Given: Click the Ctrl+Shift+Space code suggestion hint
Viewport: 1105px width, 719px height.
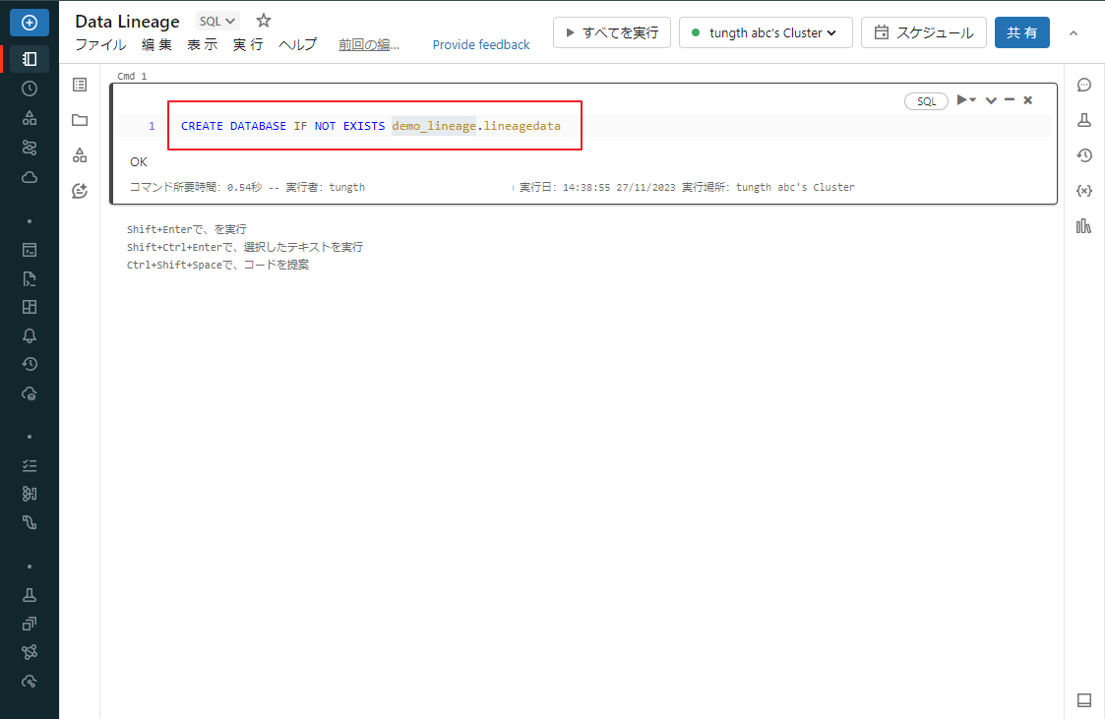Looking at the screenshot, I should [218, 264].
